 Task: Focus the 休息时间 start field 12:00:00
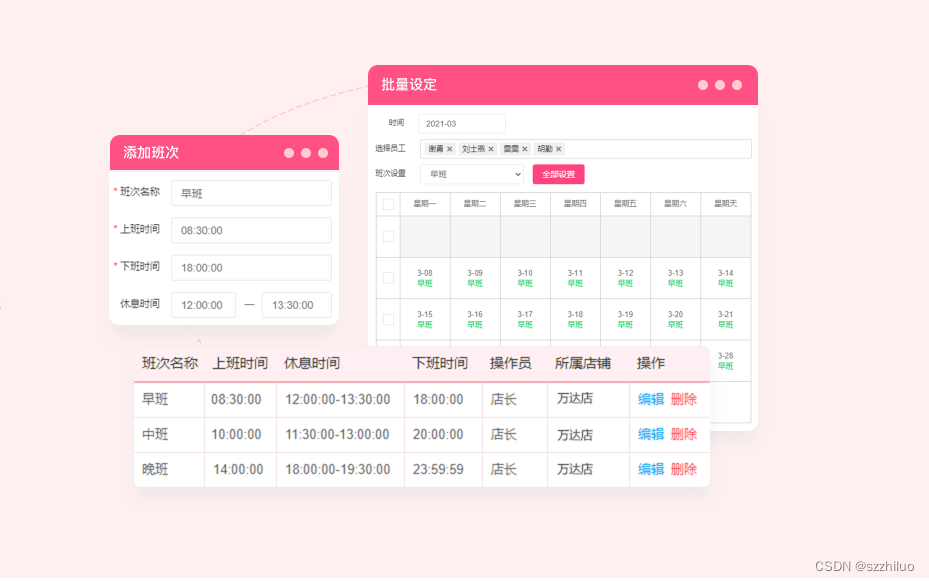203,305
